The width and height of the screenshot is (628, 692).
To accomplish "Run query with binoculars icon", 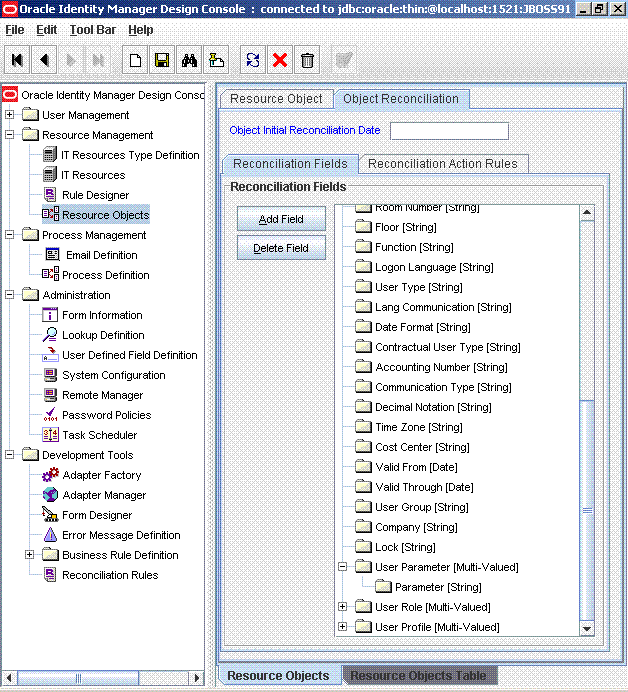I will coord(189,60).
